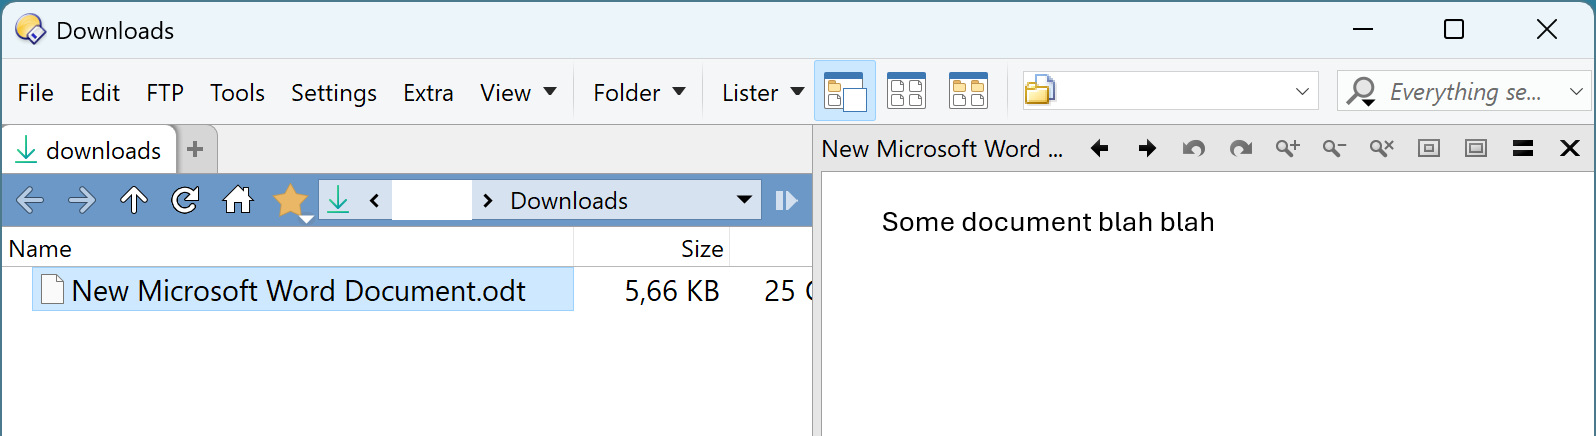1596x436 pixels.
Task: Click the Everything search input field
Action: 1465,92
